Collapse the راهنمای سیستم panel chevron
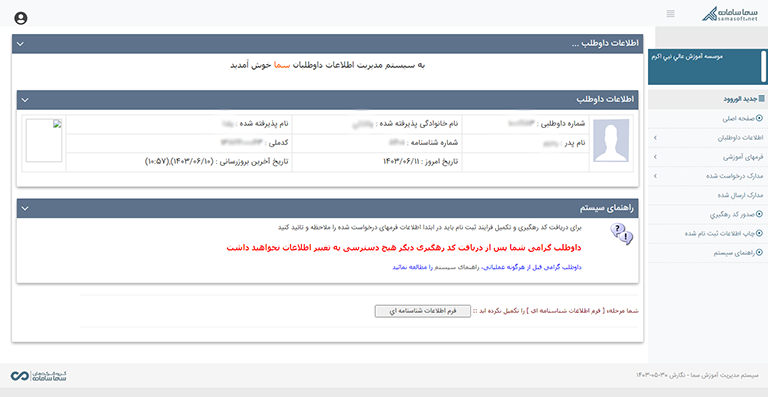The width and height of the screenshot is (768, 397). click(x=25, y=209)
